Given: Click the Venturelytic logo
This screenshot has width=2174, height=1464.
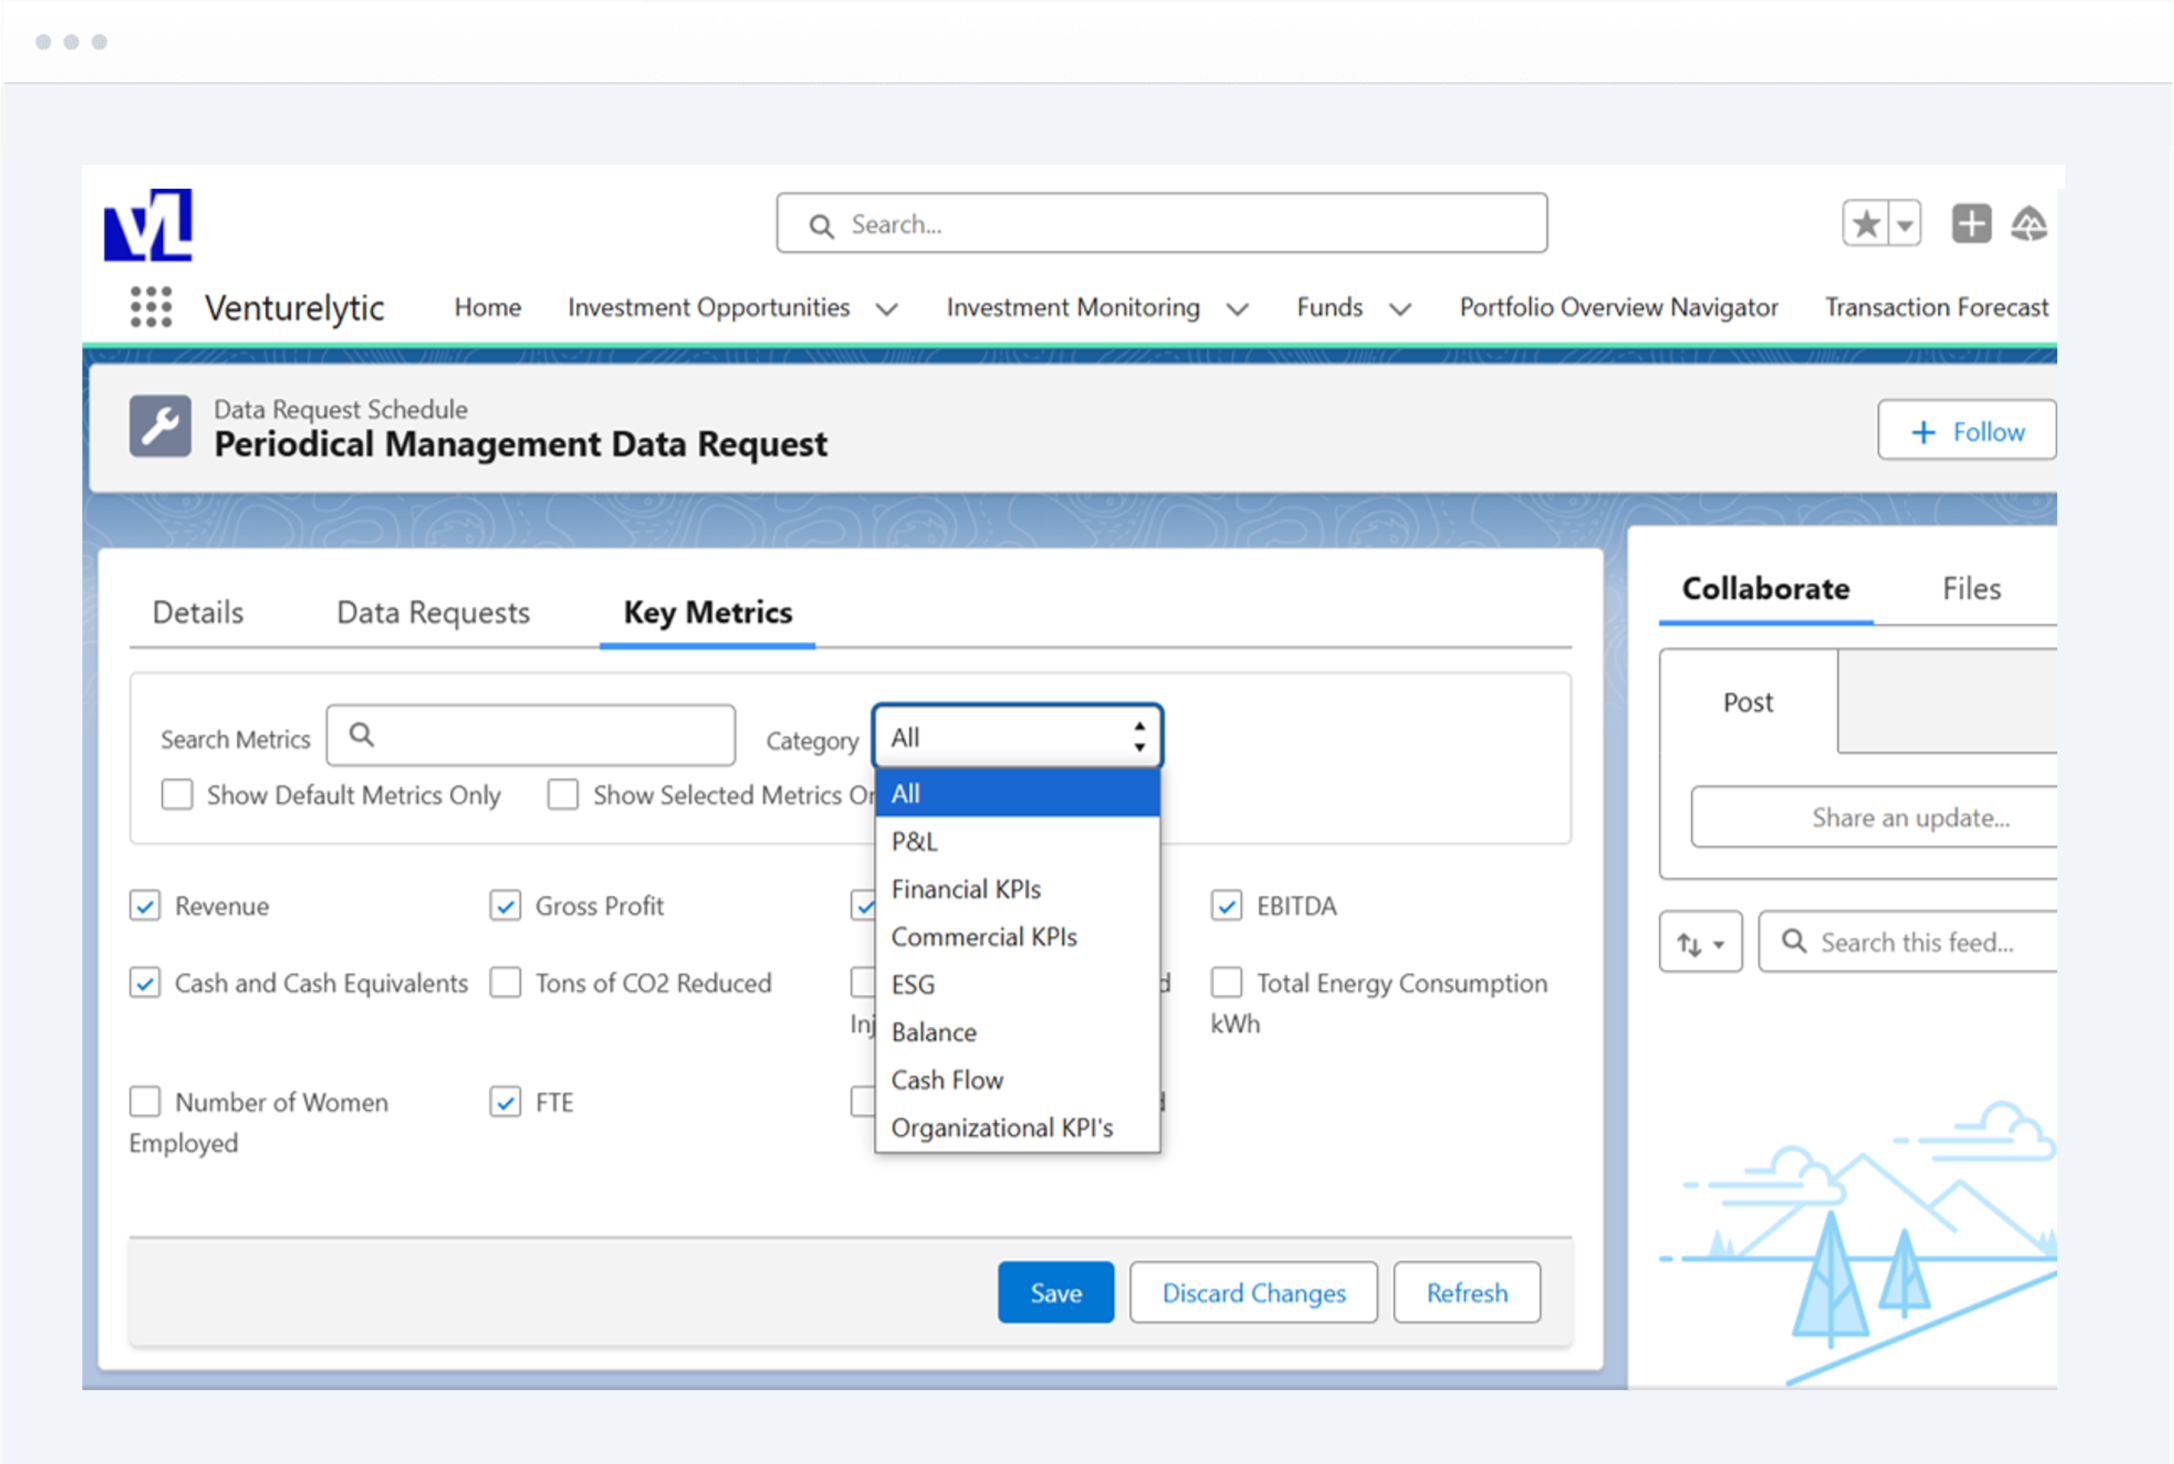Looking at the screenshot, I should pos(148,226).
